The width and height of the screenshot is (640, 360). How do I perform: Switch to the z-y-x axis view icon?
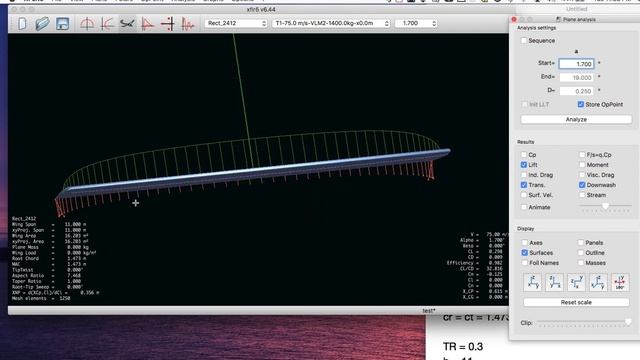click(x=554, y=282)
